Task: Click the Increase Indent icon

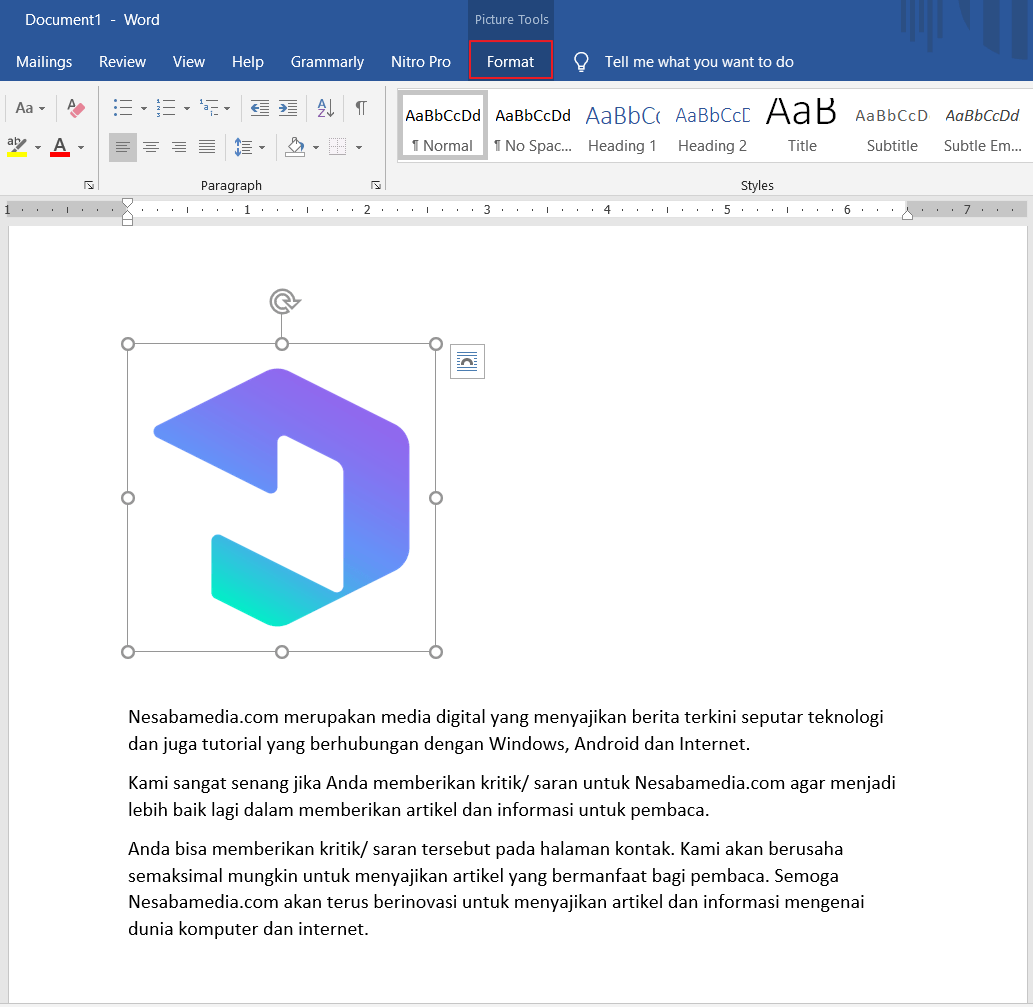Action: (288, 108)
